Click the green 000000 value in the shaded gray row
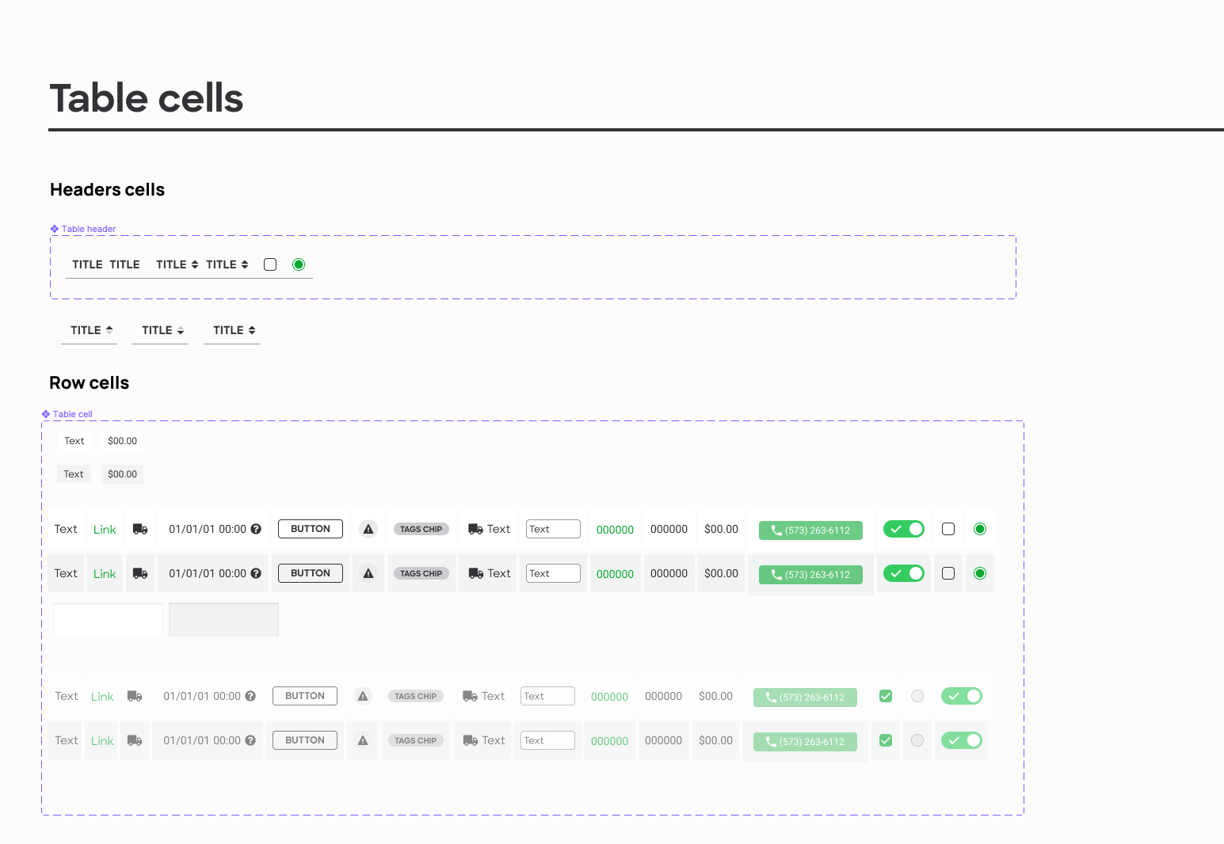1224x844 pixels. click(615, 574)
